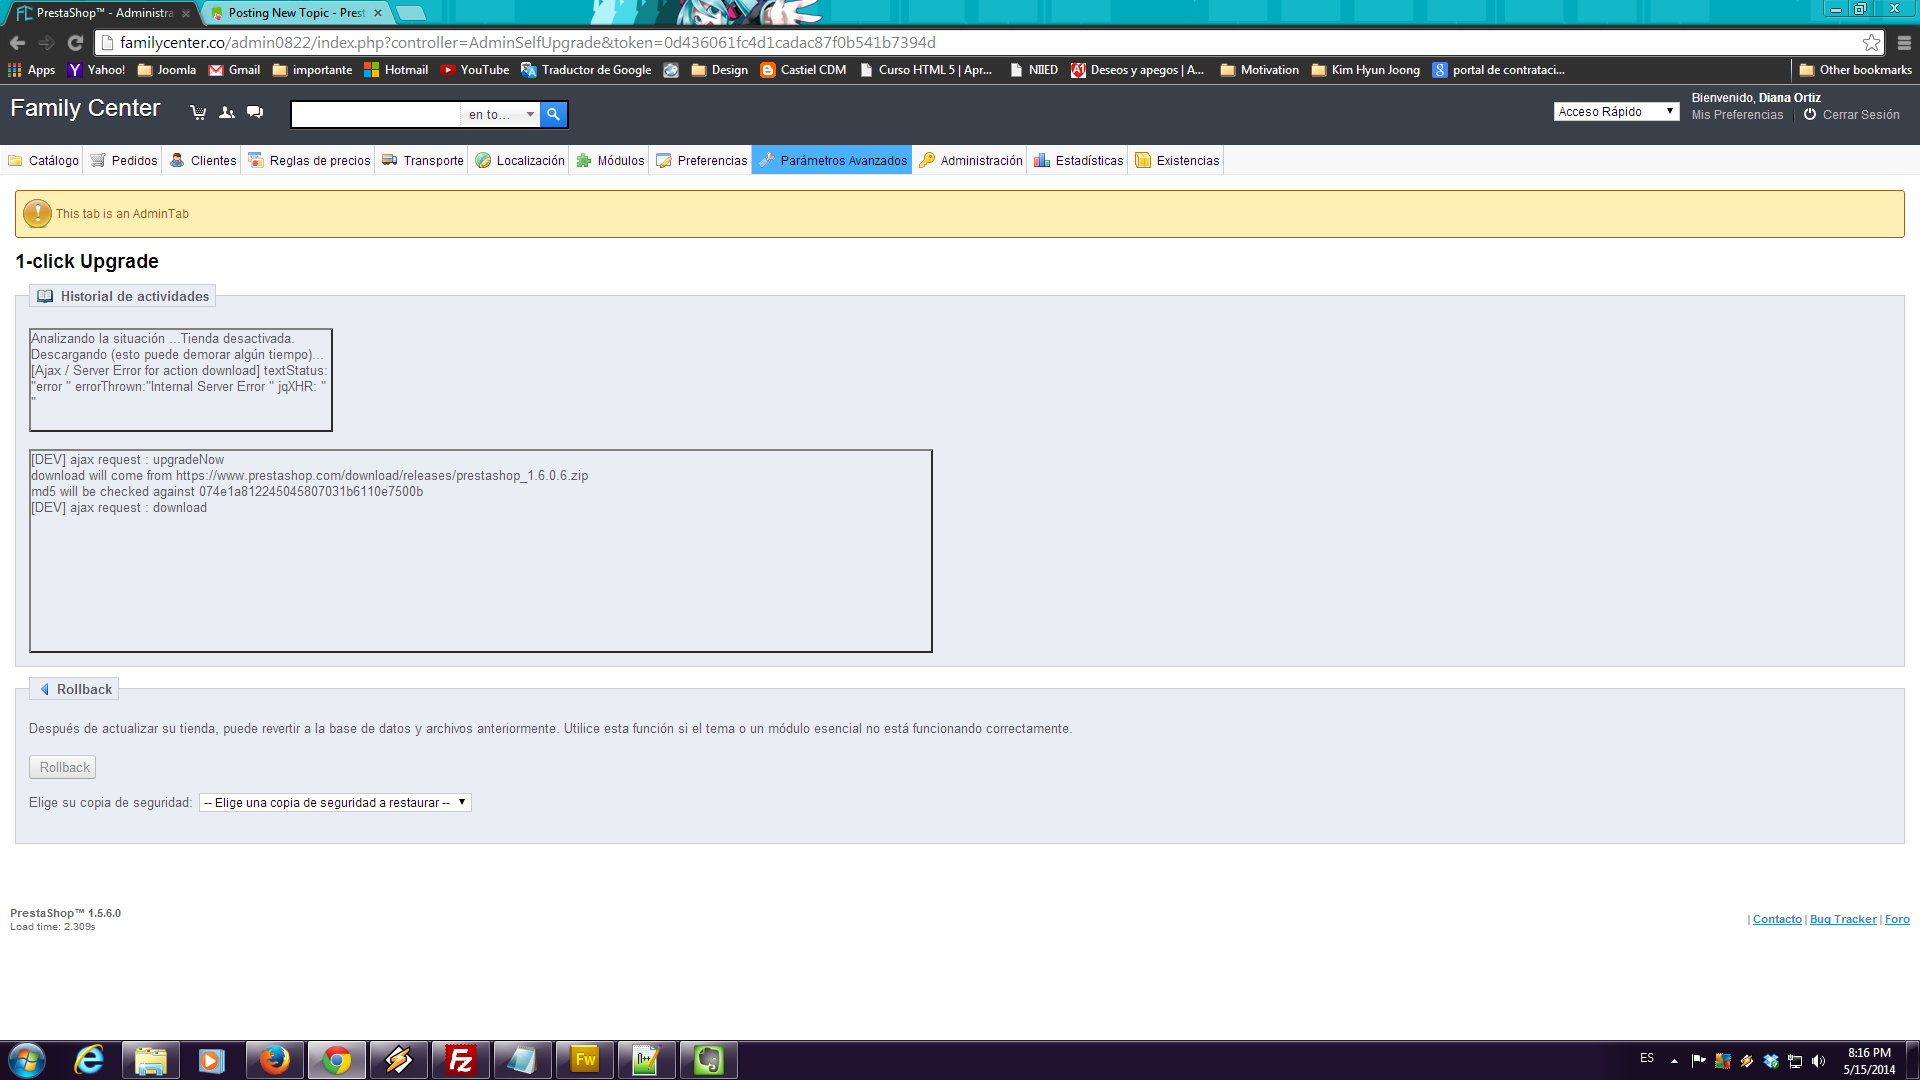
Task: Open Firefox from the taskbar
Action: (274, 1060)
